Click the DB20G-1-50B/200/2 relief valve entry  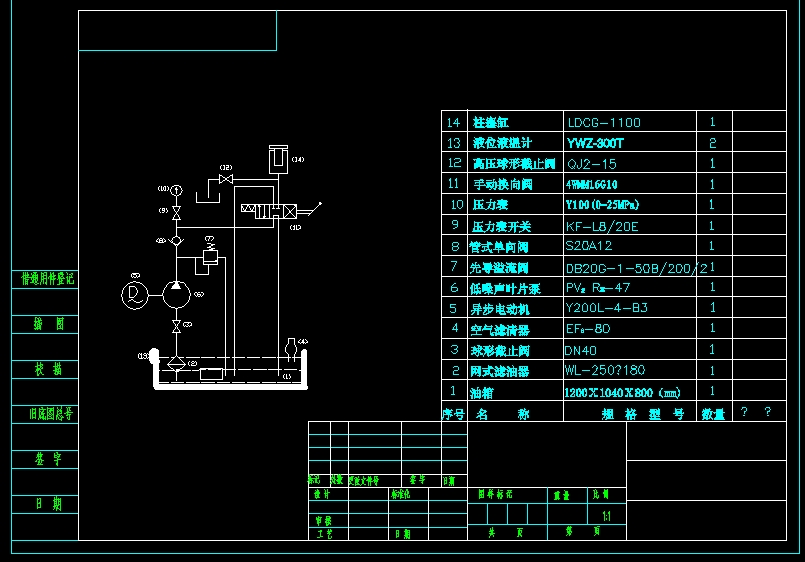coord(636,268)
